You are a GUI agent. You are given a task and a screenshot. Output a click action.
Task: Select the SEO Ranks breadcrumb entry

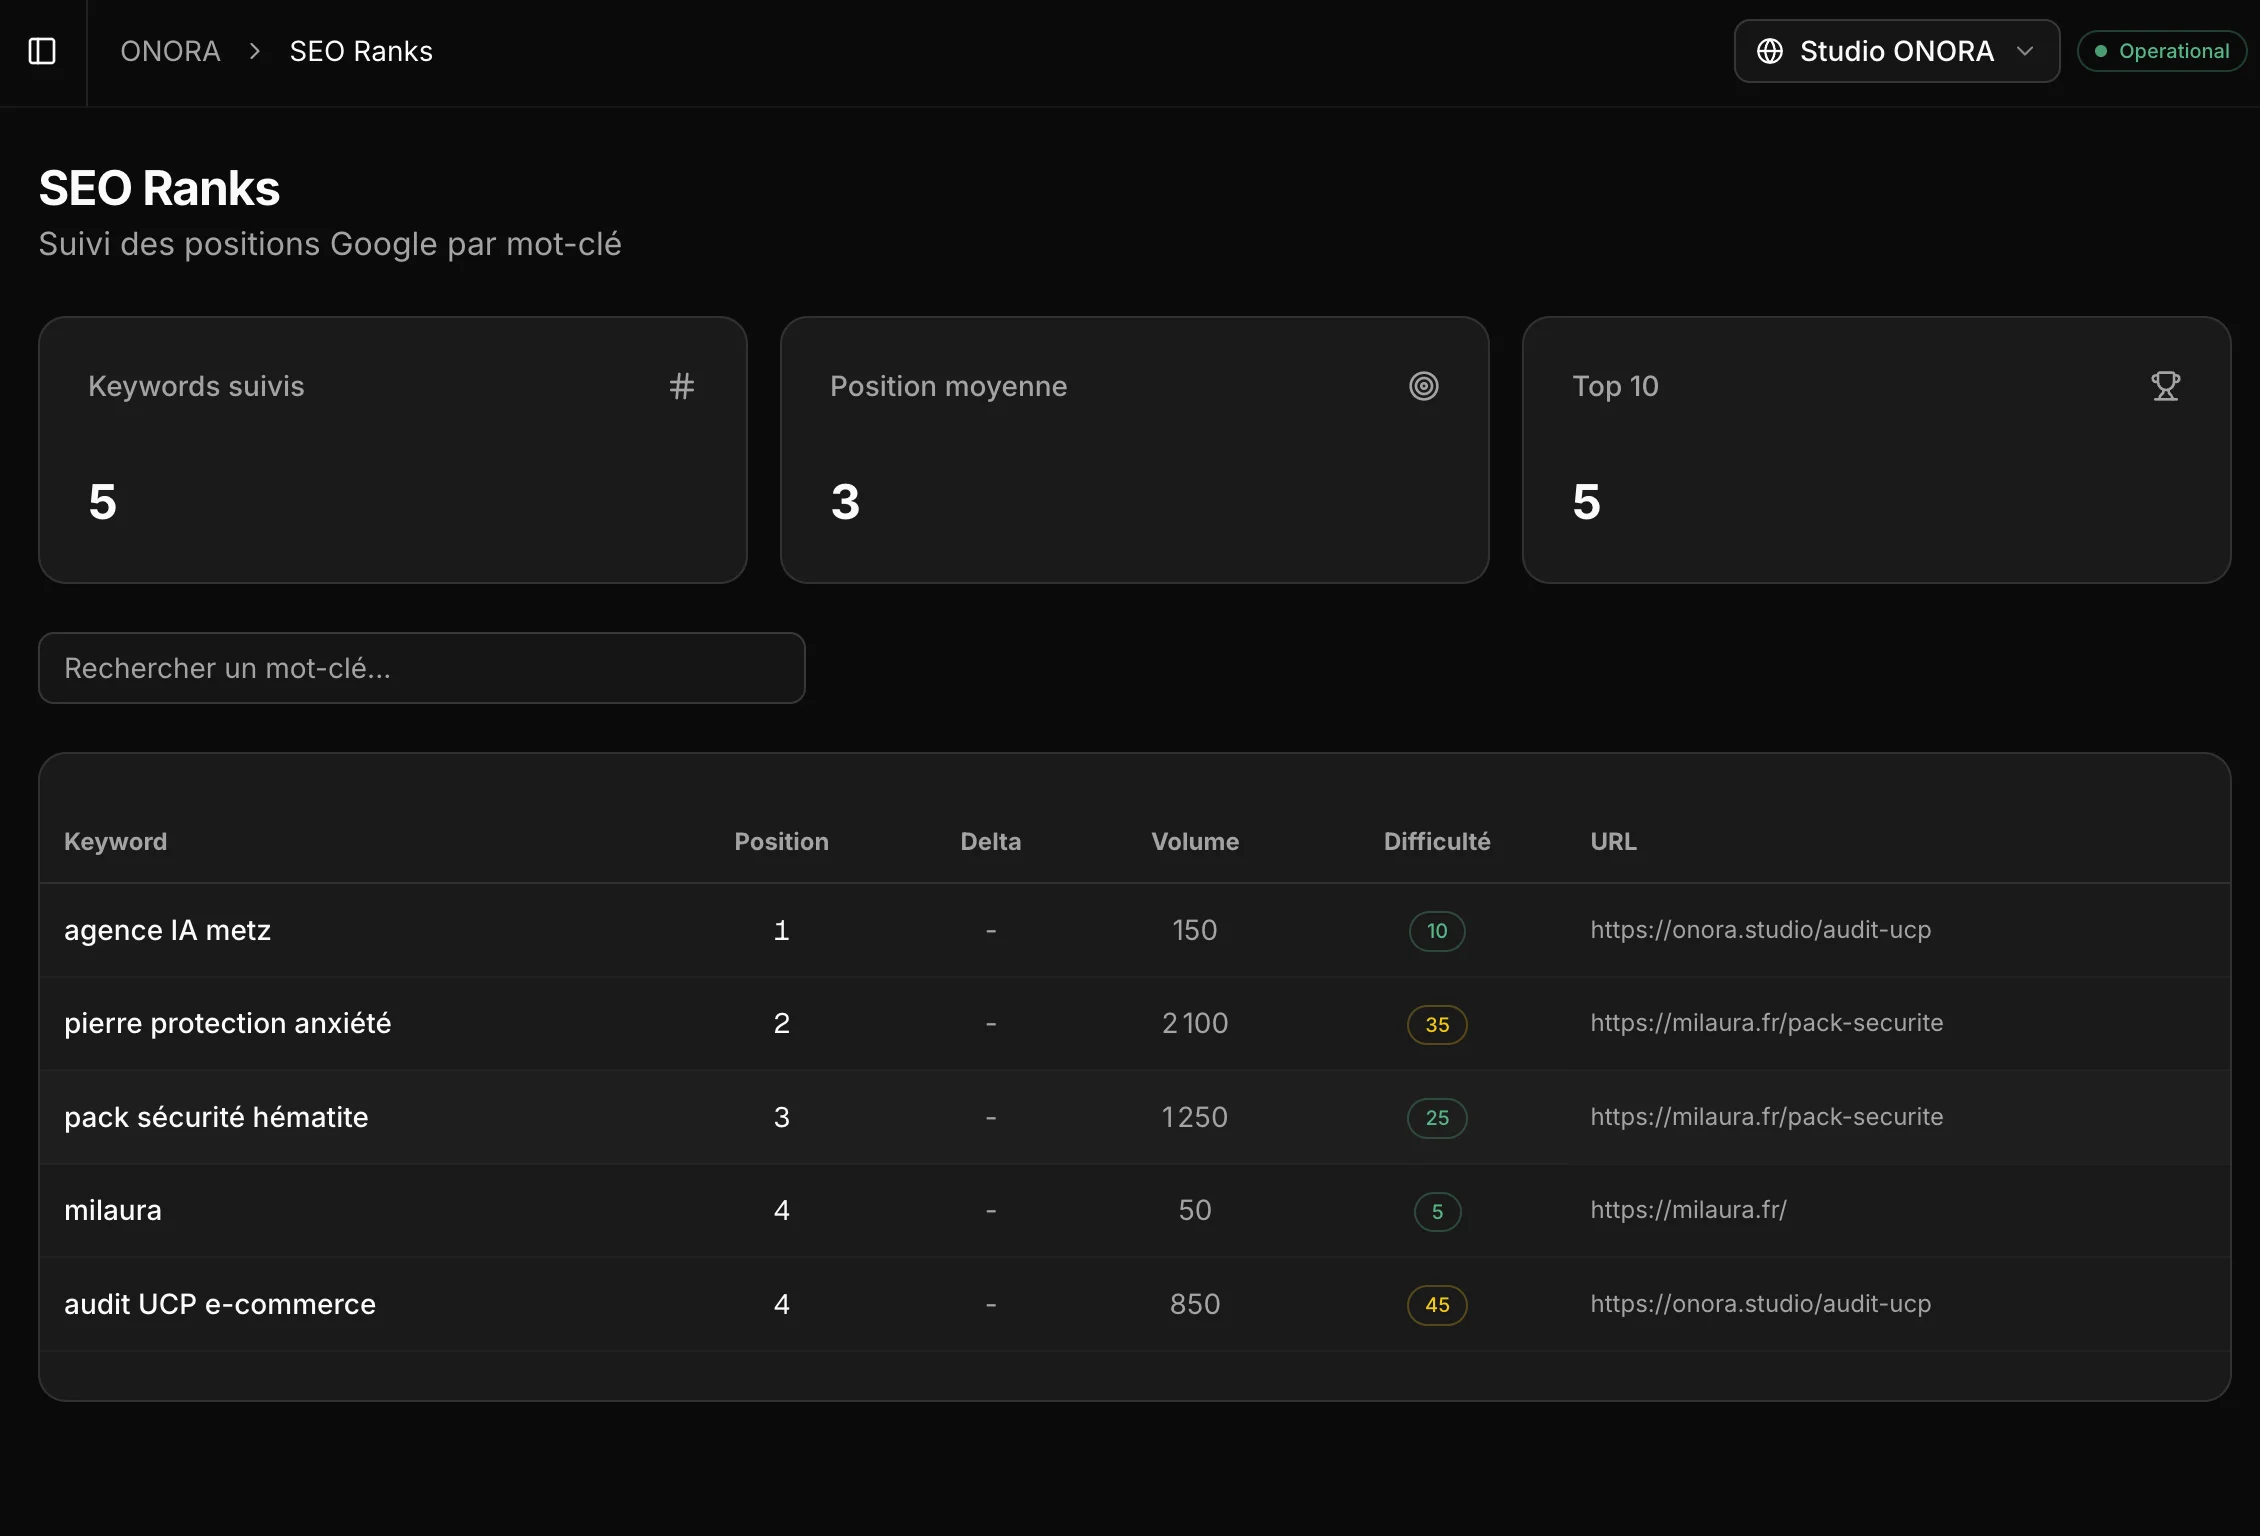pos(360,51)
